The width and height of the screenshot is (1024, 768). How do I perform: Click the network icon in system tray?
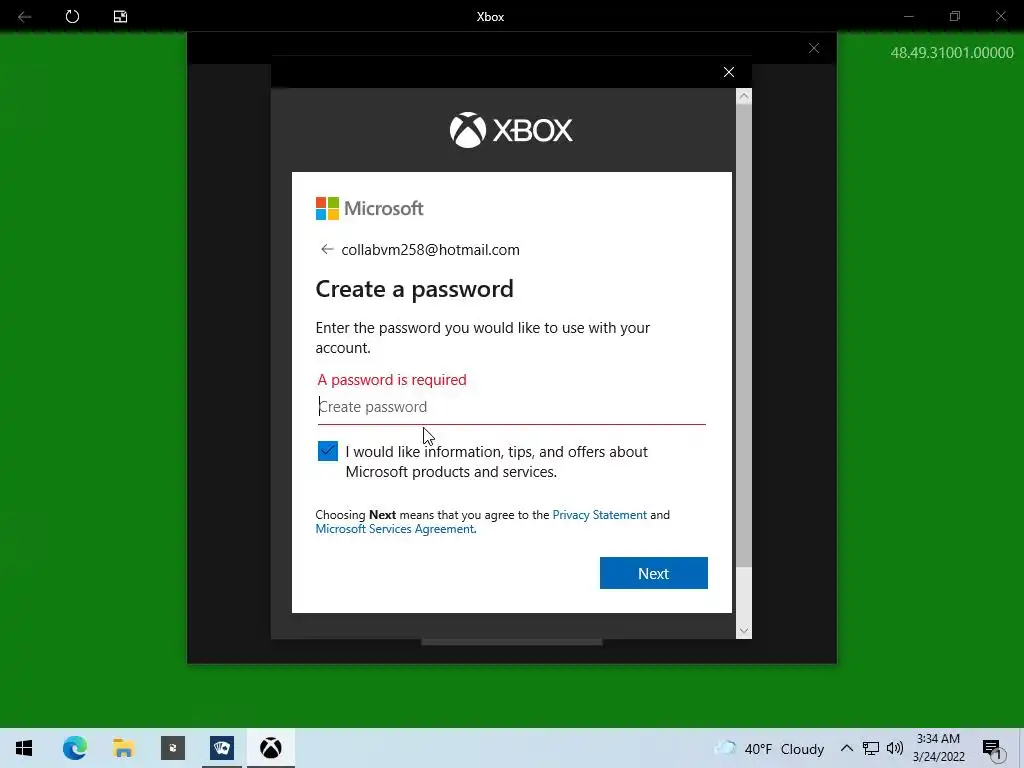click(x=871, y=748)
